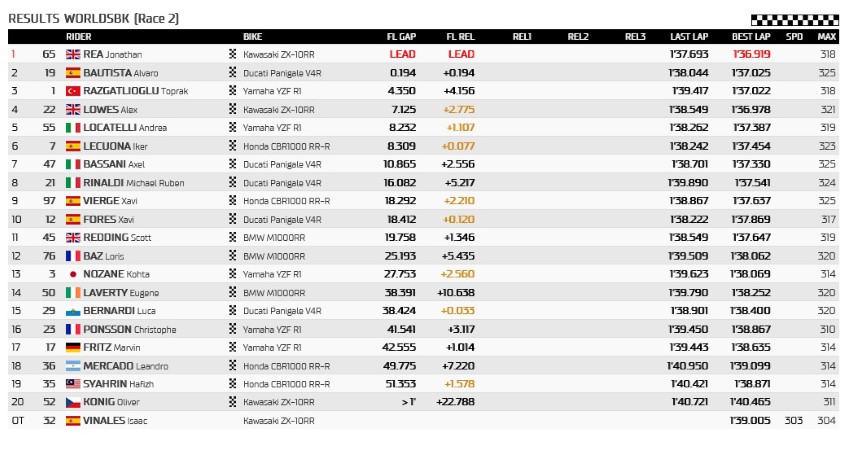Sort by the FL GAP column header
The height and width of the screenshot is (473, 854).
[x=401, y=37]
